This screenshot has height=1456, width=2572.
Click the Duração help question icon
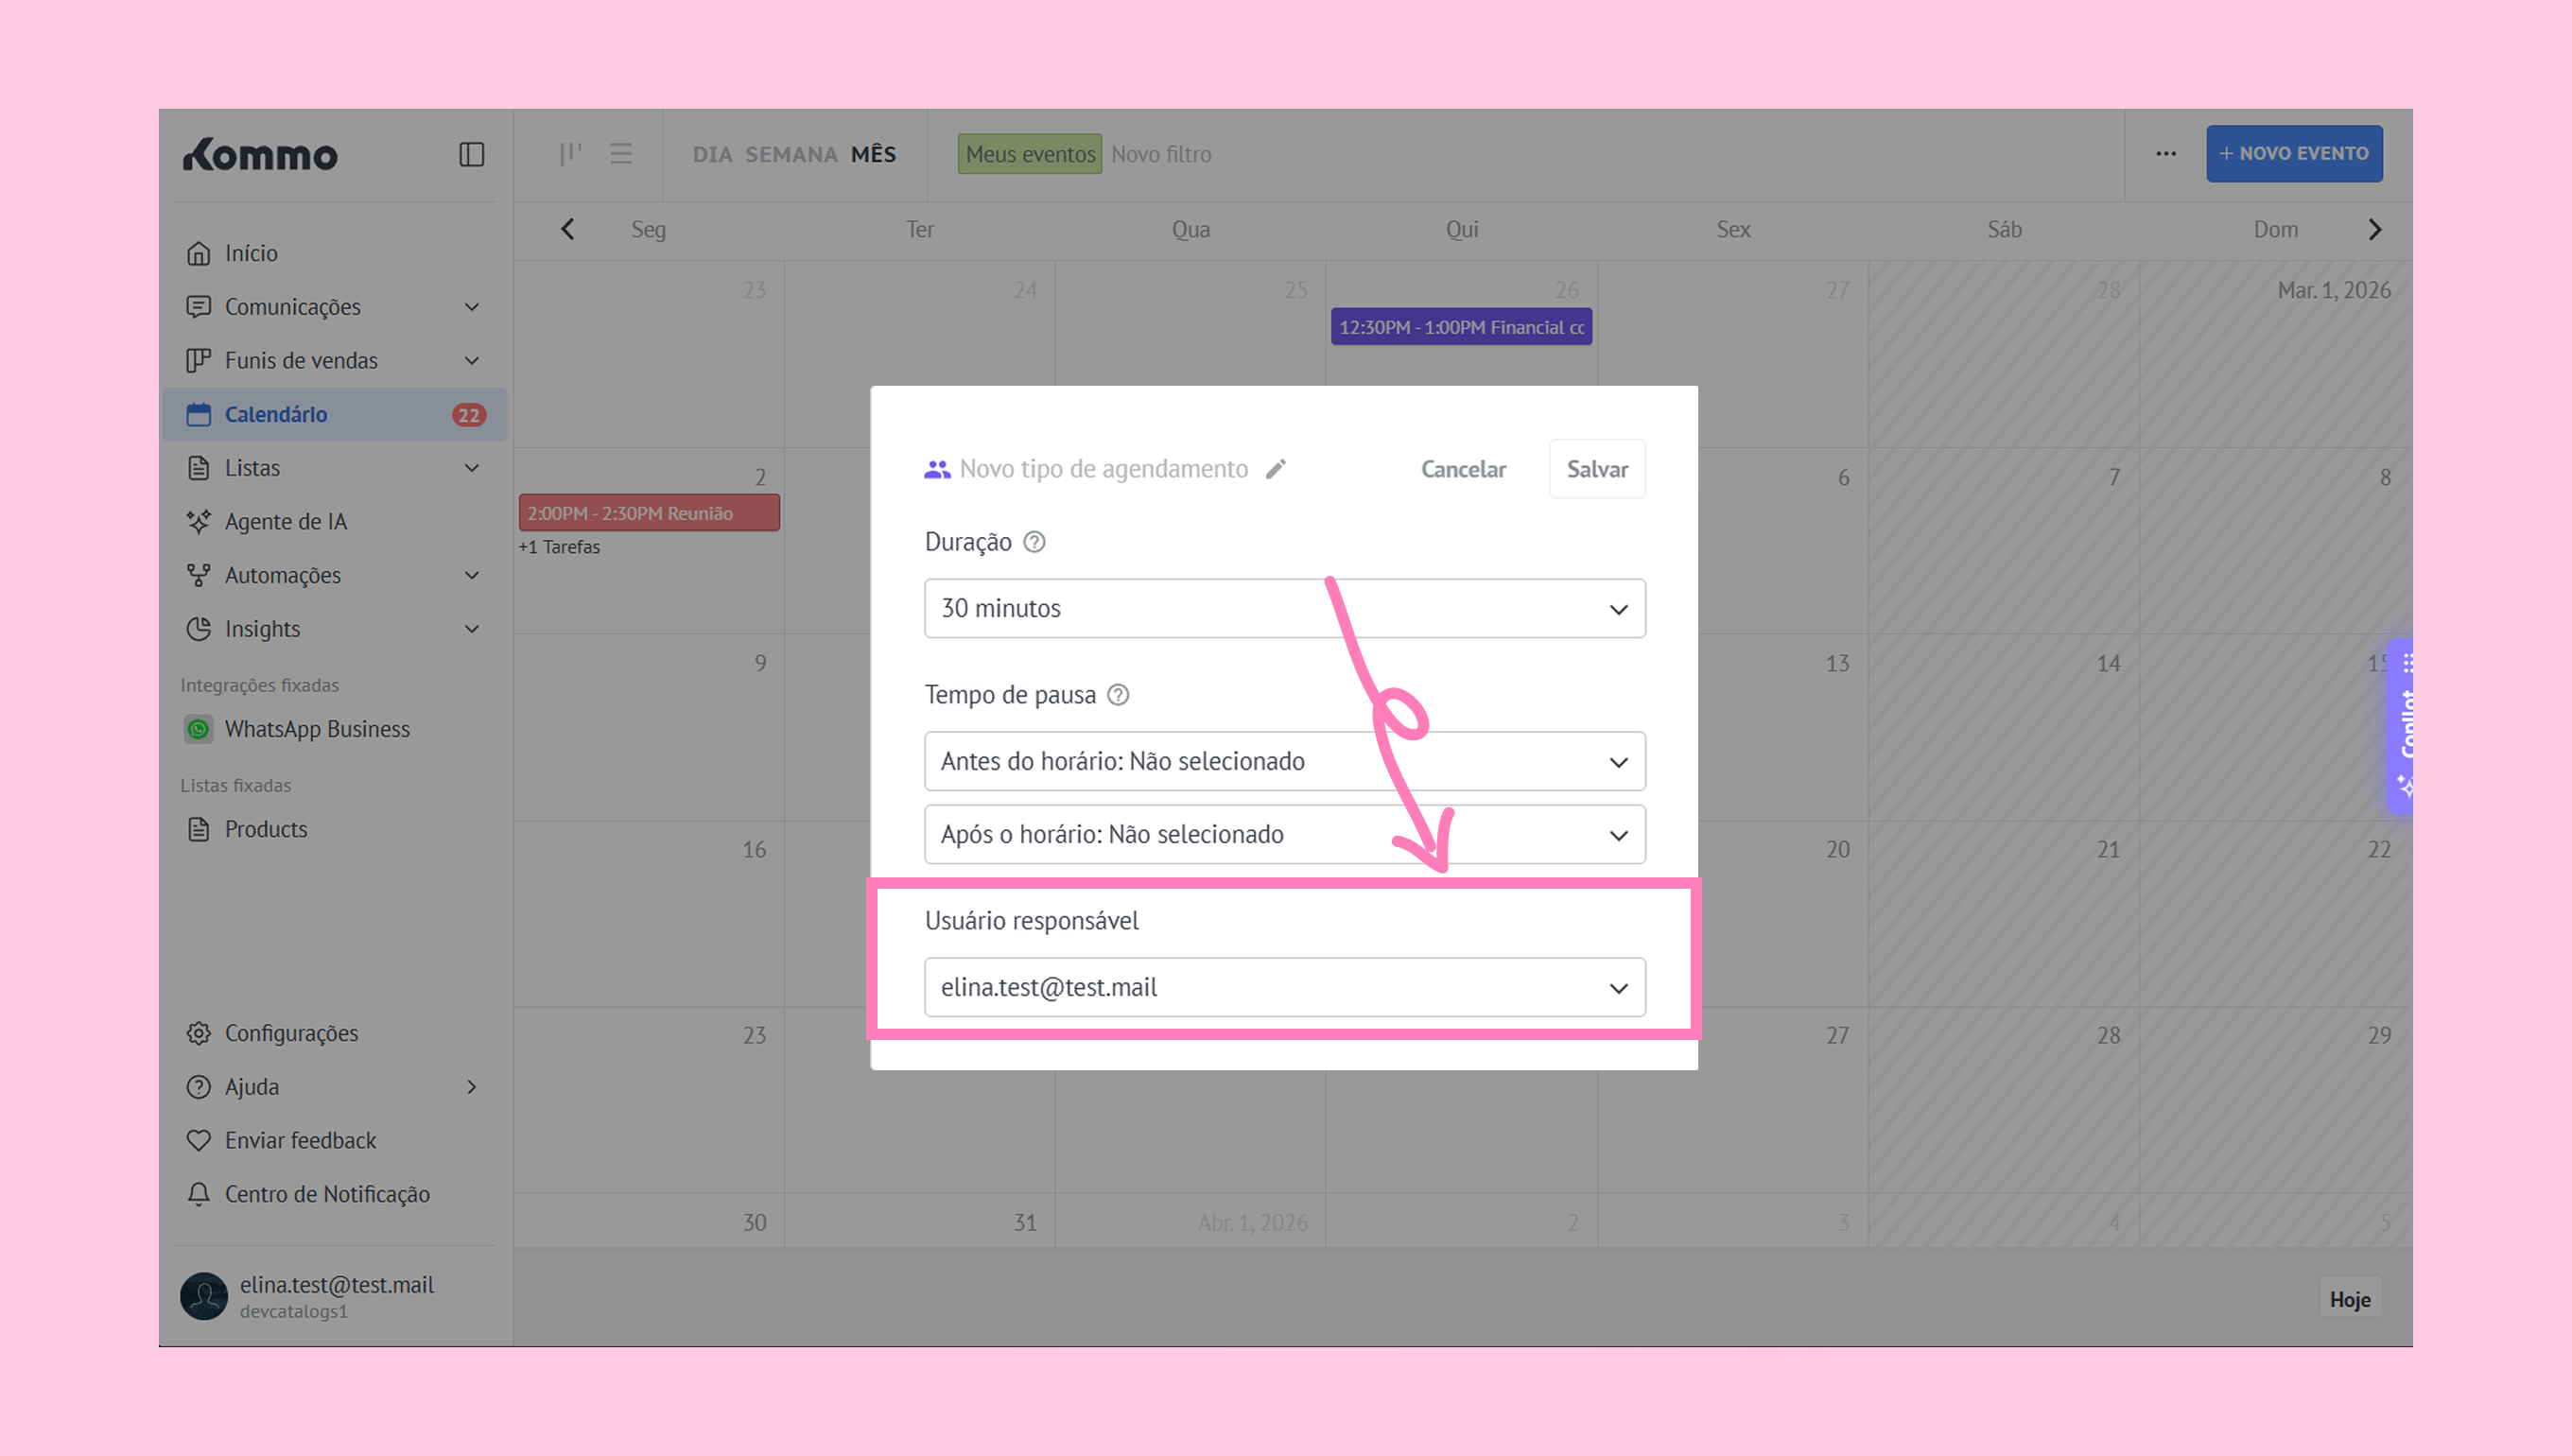coord(1035,542)
